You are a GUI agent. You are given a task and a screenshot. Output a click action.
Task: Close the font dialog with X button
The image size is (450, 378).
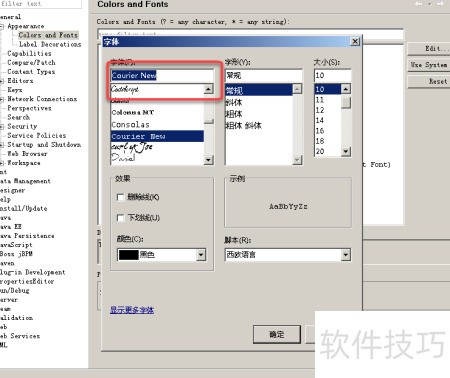pos(355,41)
